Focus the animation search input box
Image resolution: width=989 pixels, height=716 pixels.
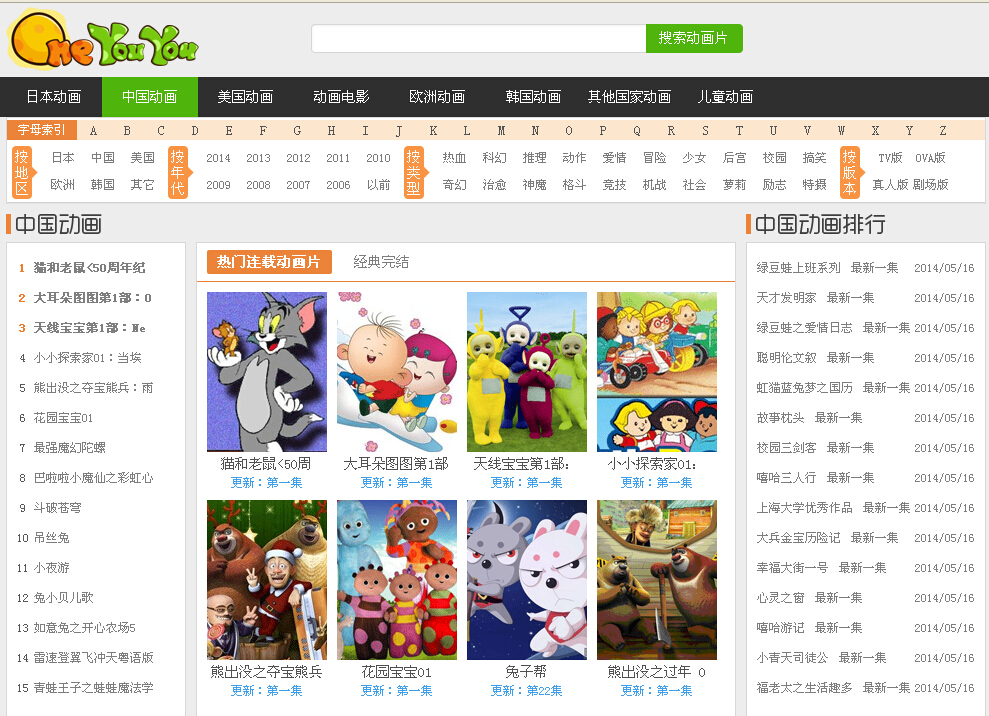coord(479,38)
